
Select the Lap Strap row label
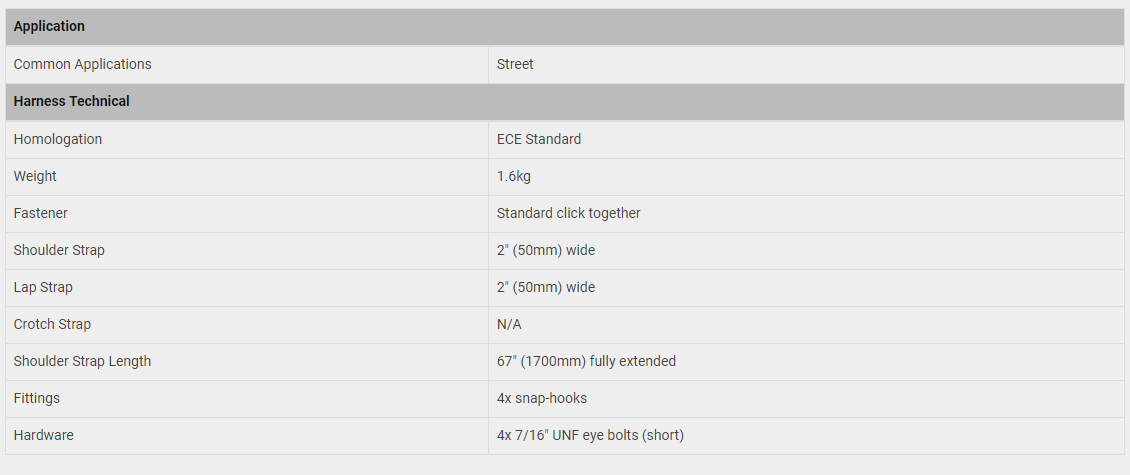tap(43, 288)
